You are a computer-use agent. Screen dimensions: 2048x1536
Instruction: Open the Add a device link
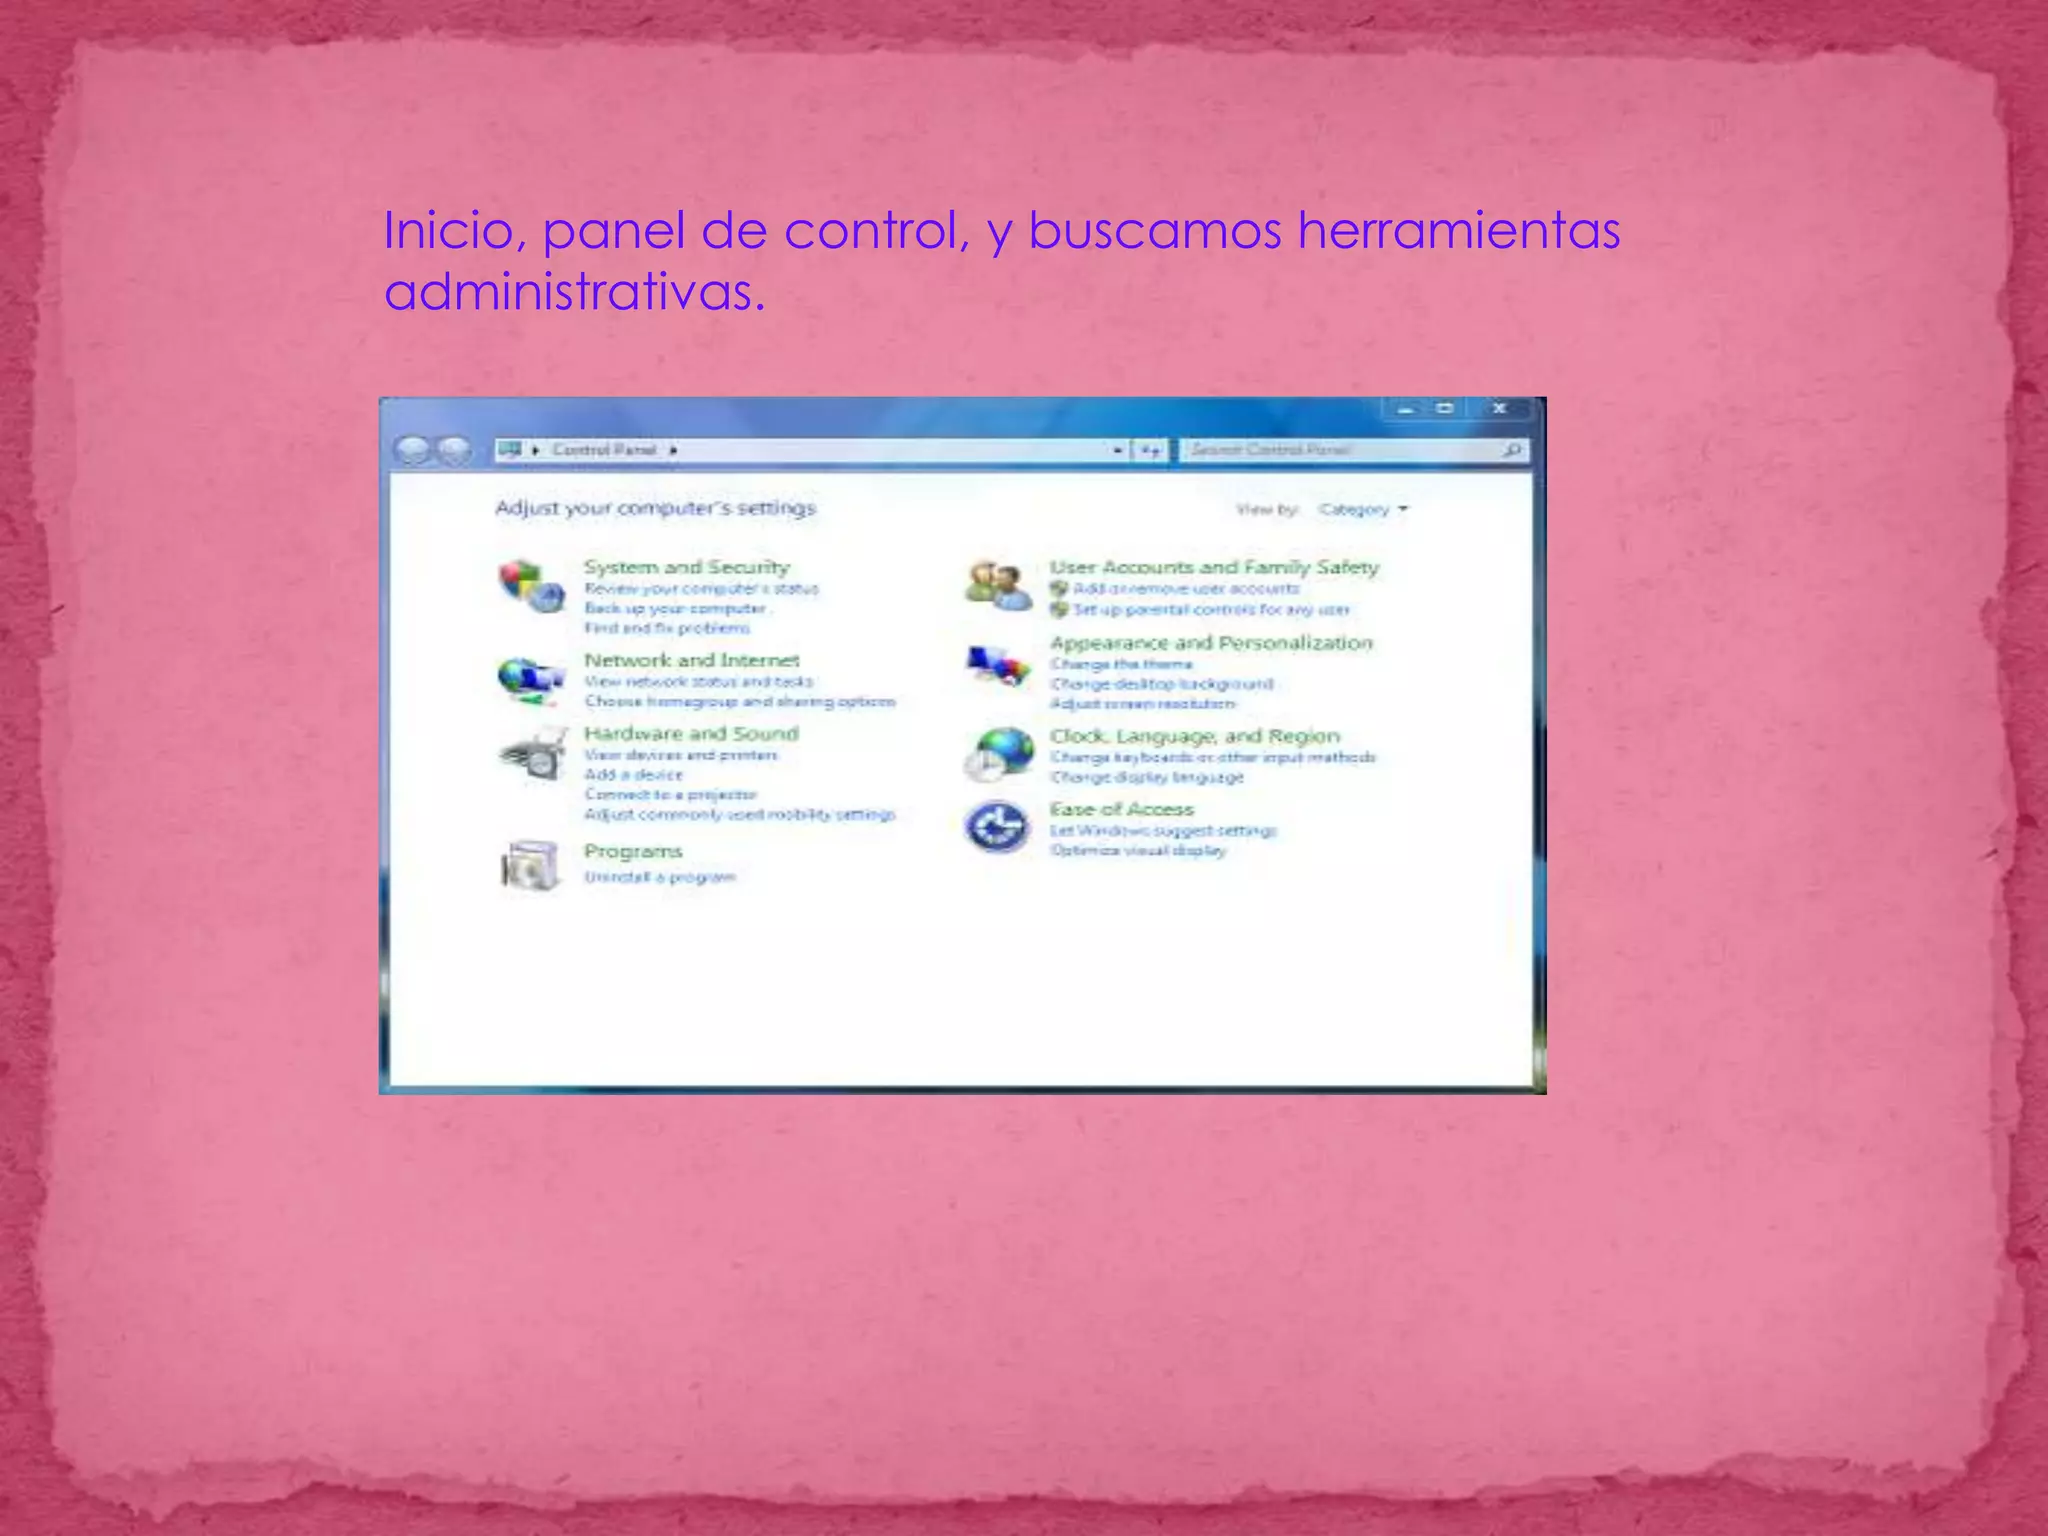coord(633,775)
